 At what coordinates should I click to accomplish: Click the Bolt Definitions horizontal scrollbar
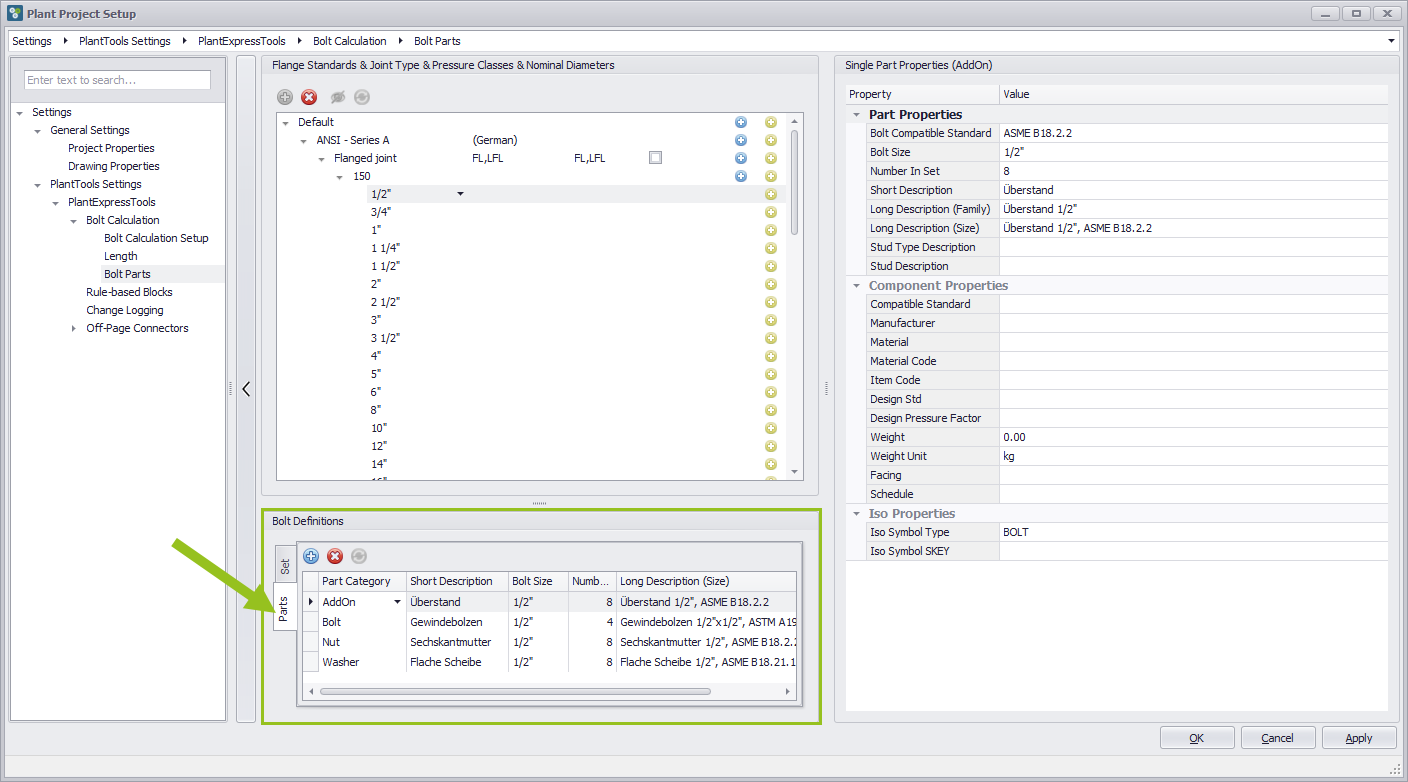[x=516, y=691]
